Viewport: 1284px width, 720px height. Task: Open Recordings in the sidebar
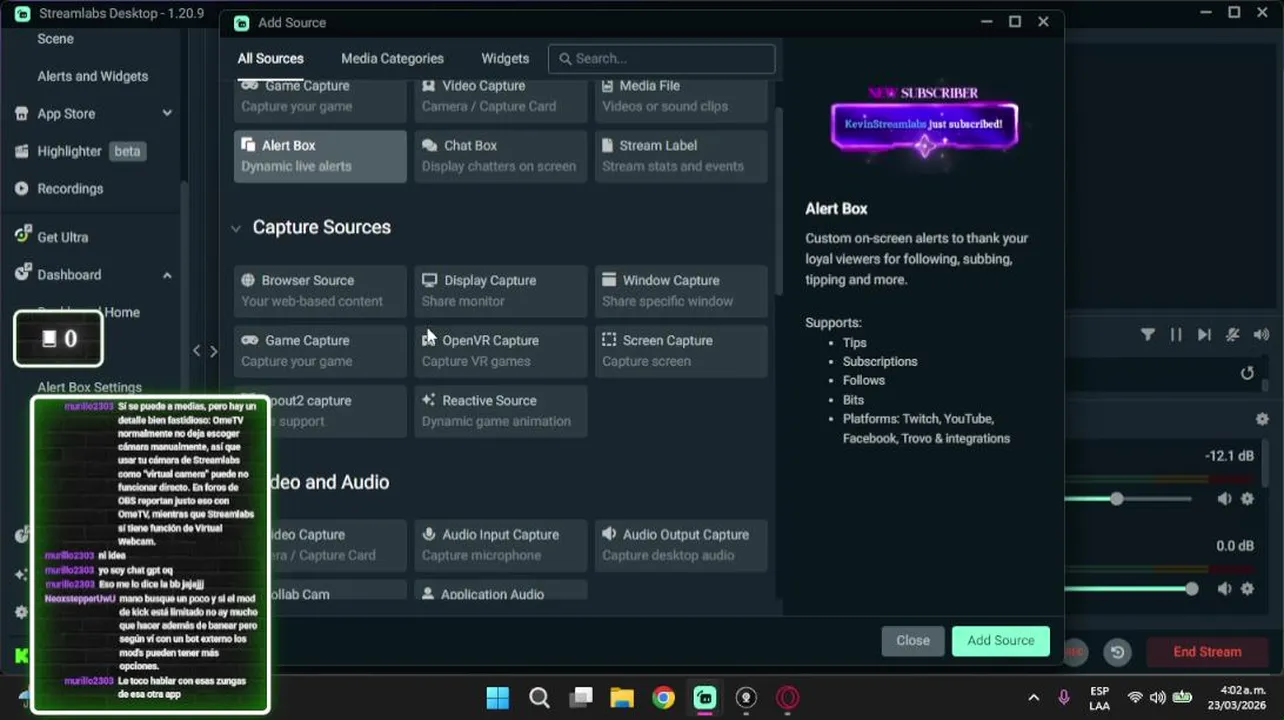point(70,188)
